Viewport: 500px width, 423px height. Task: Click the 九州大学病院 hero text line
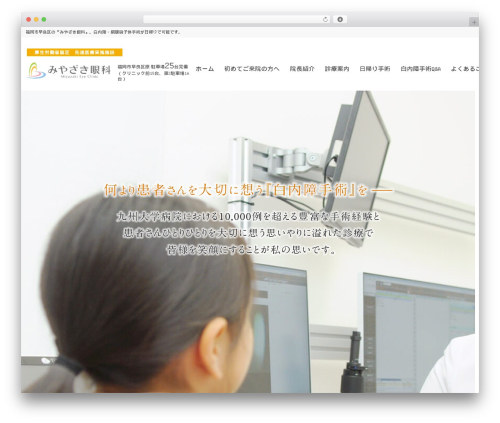[x=248, y=217]
